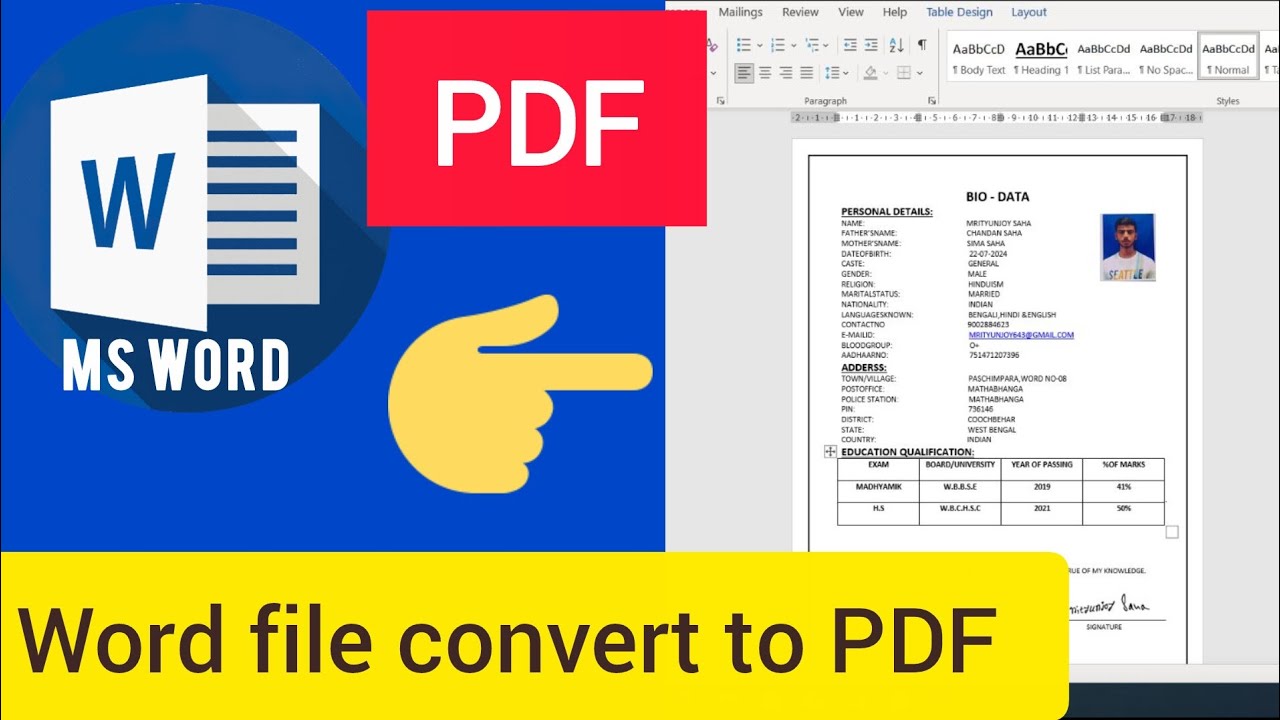
Task: Click the table move handle above the education table
Action: pyautogui.click(x=829, y=452)
